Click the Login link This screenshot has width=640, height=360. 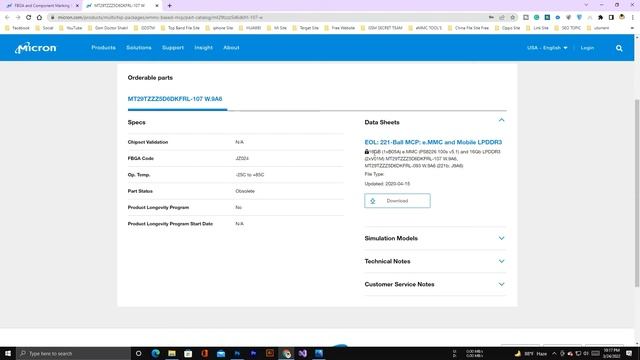(x=587, y=48)
